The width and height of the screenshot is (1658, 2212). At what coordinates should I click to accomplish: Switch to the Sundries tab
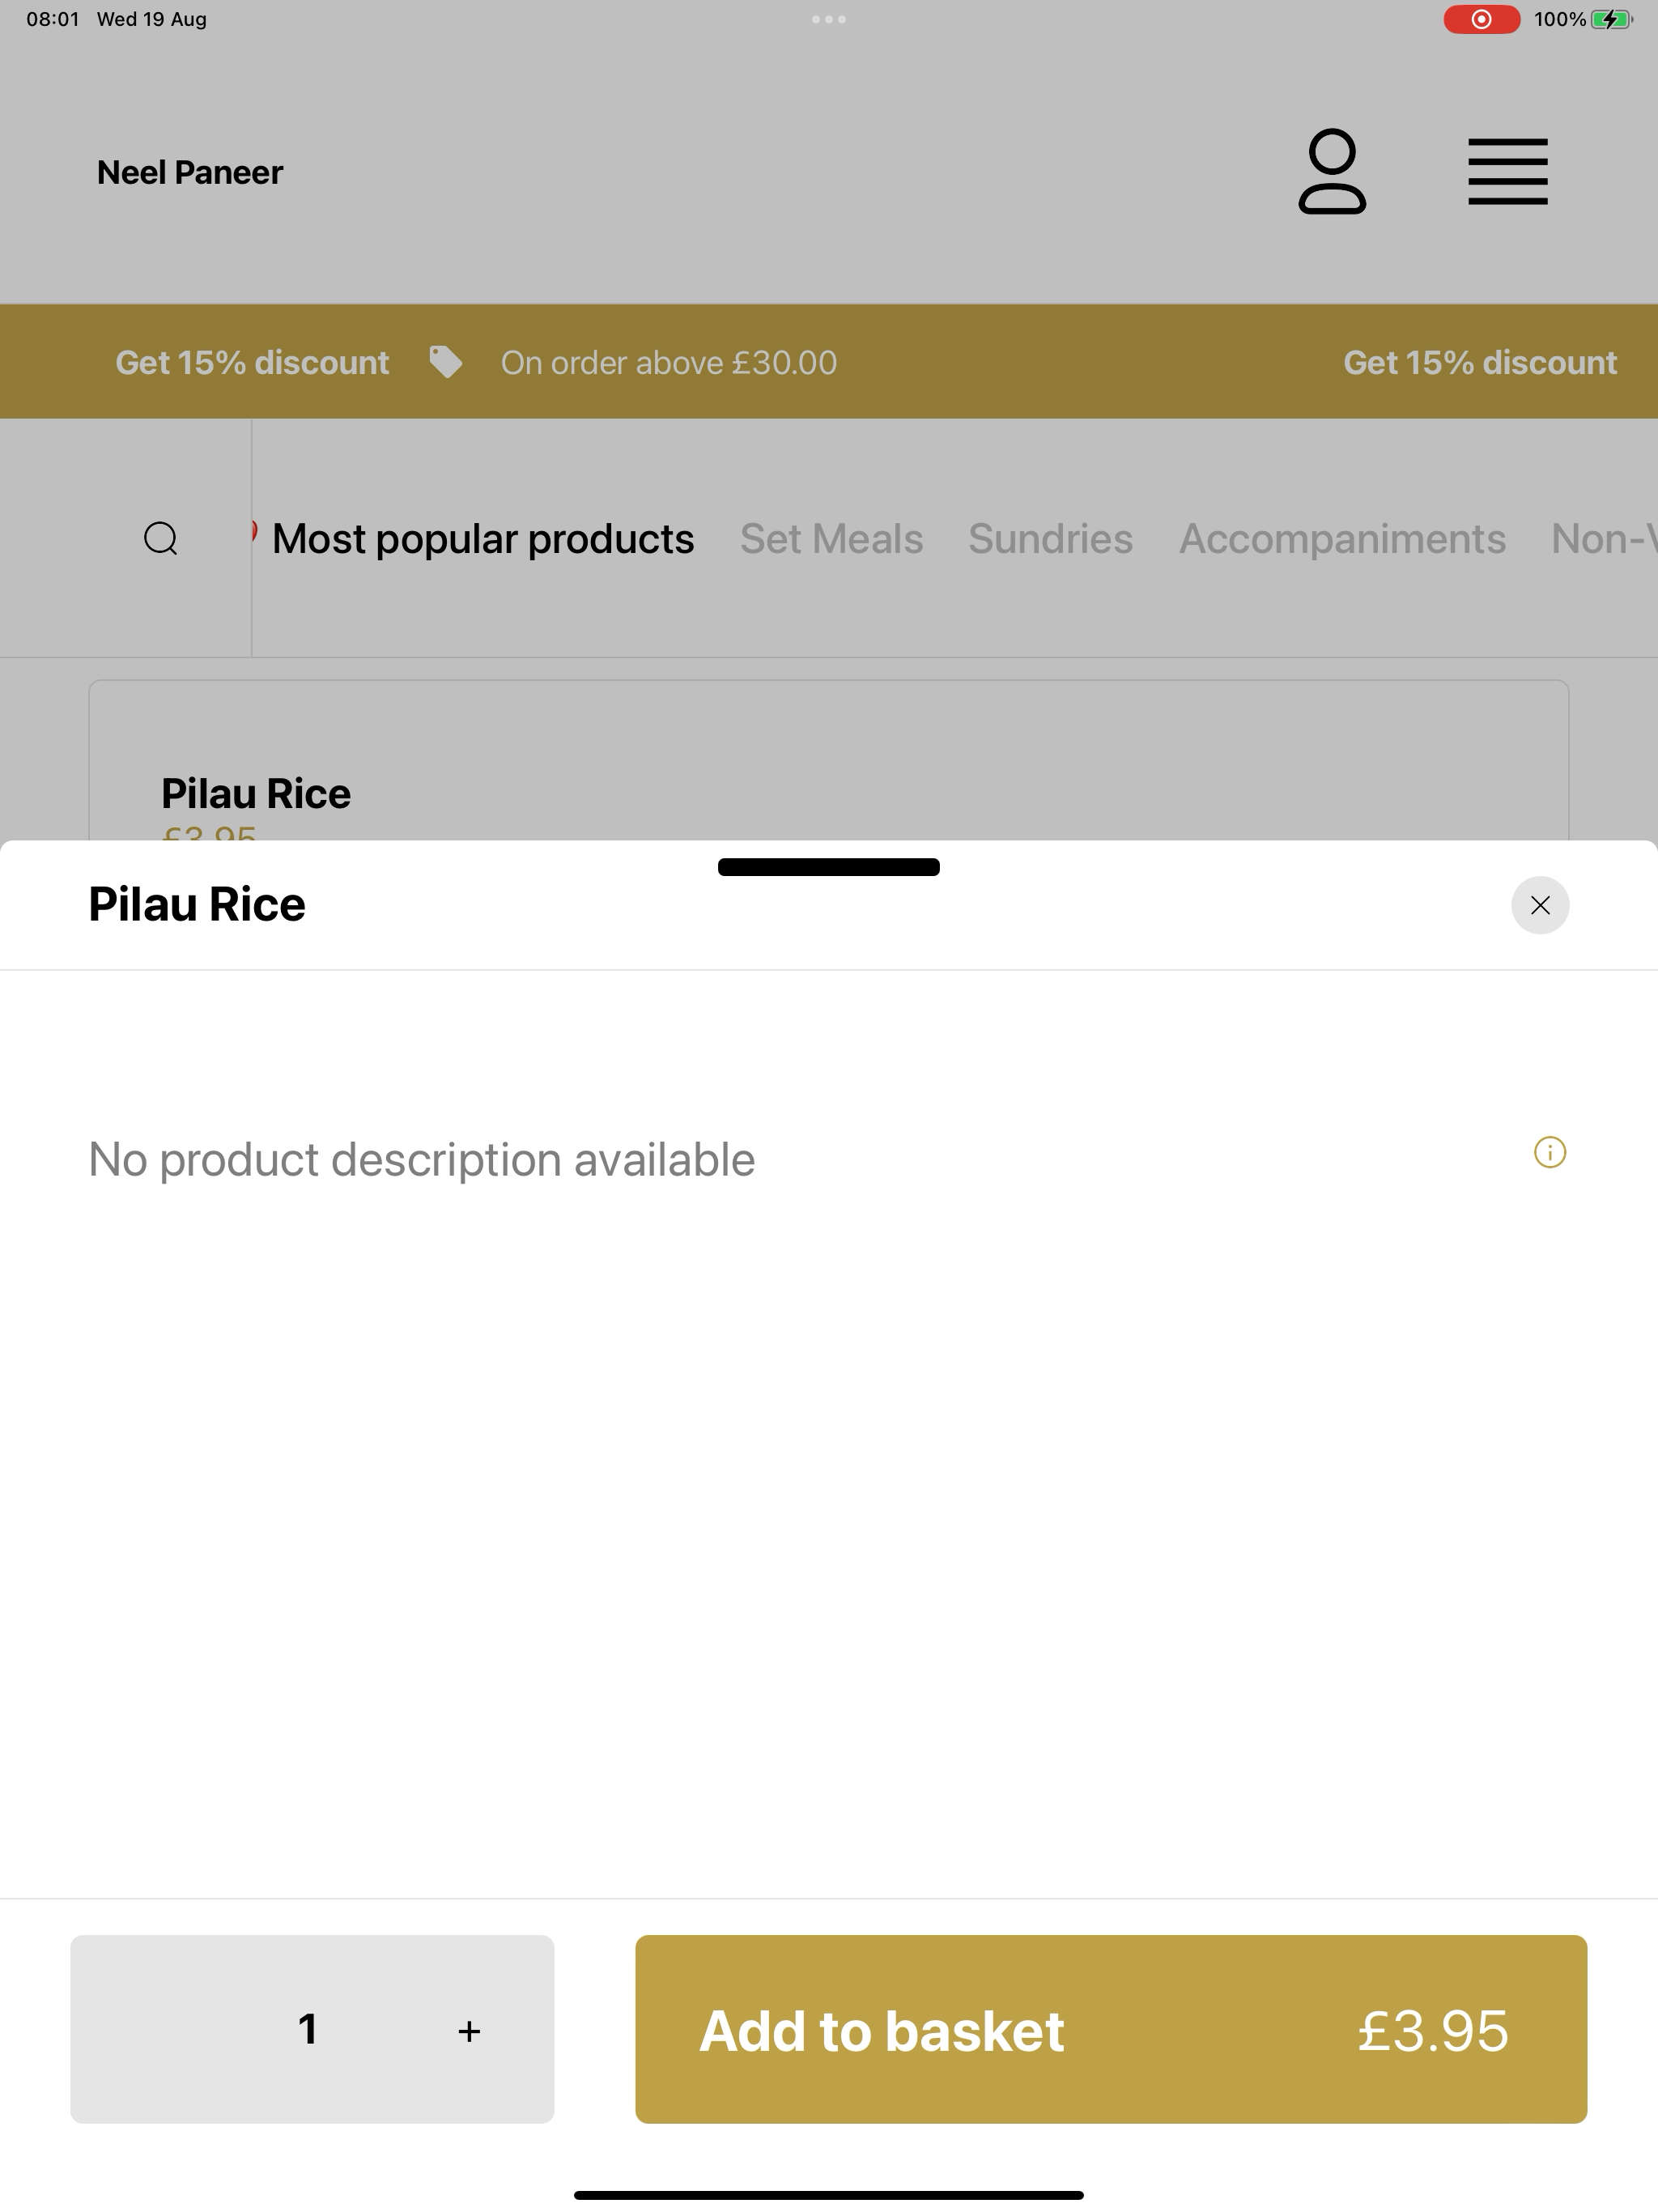pos(1050,538)
